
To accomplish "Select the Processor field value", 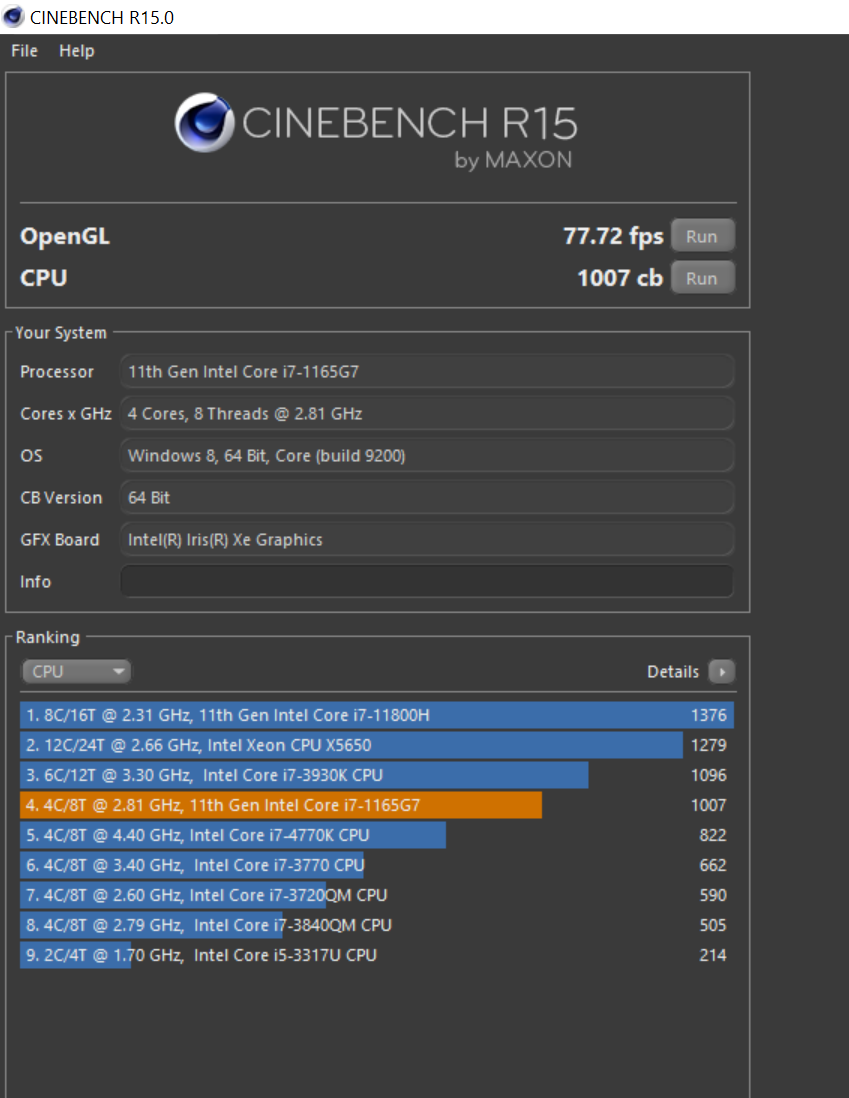I will pos(427,371).
